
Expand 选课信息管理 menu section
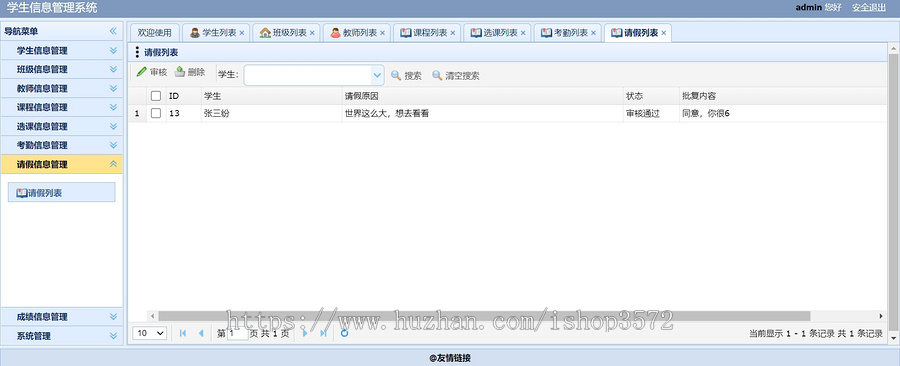click(113, 126)
